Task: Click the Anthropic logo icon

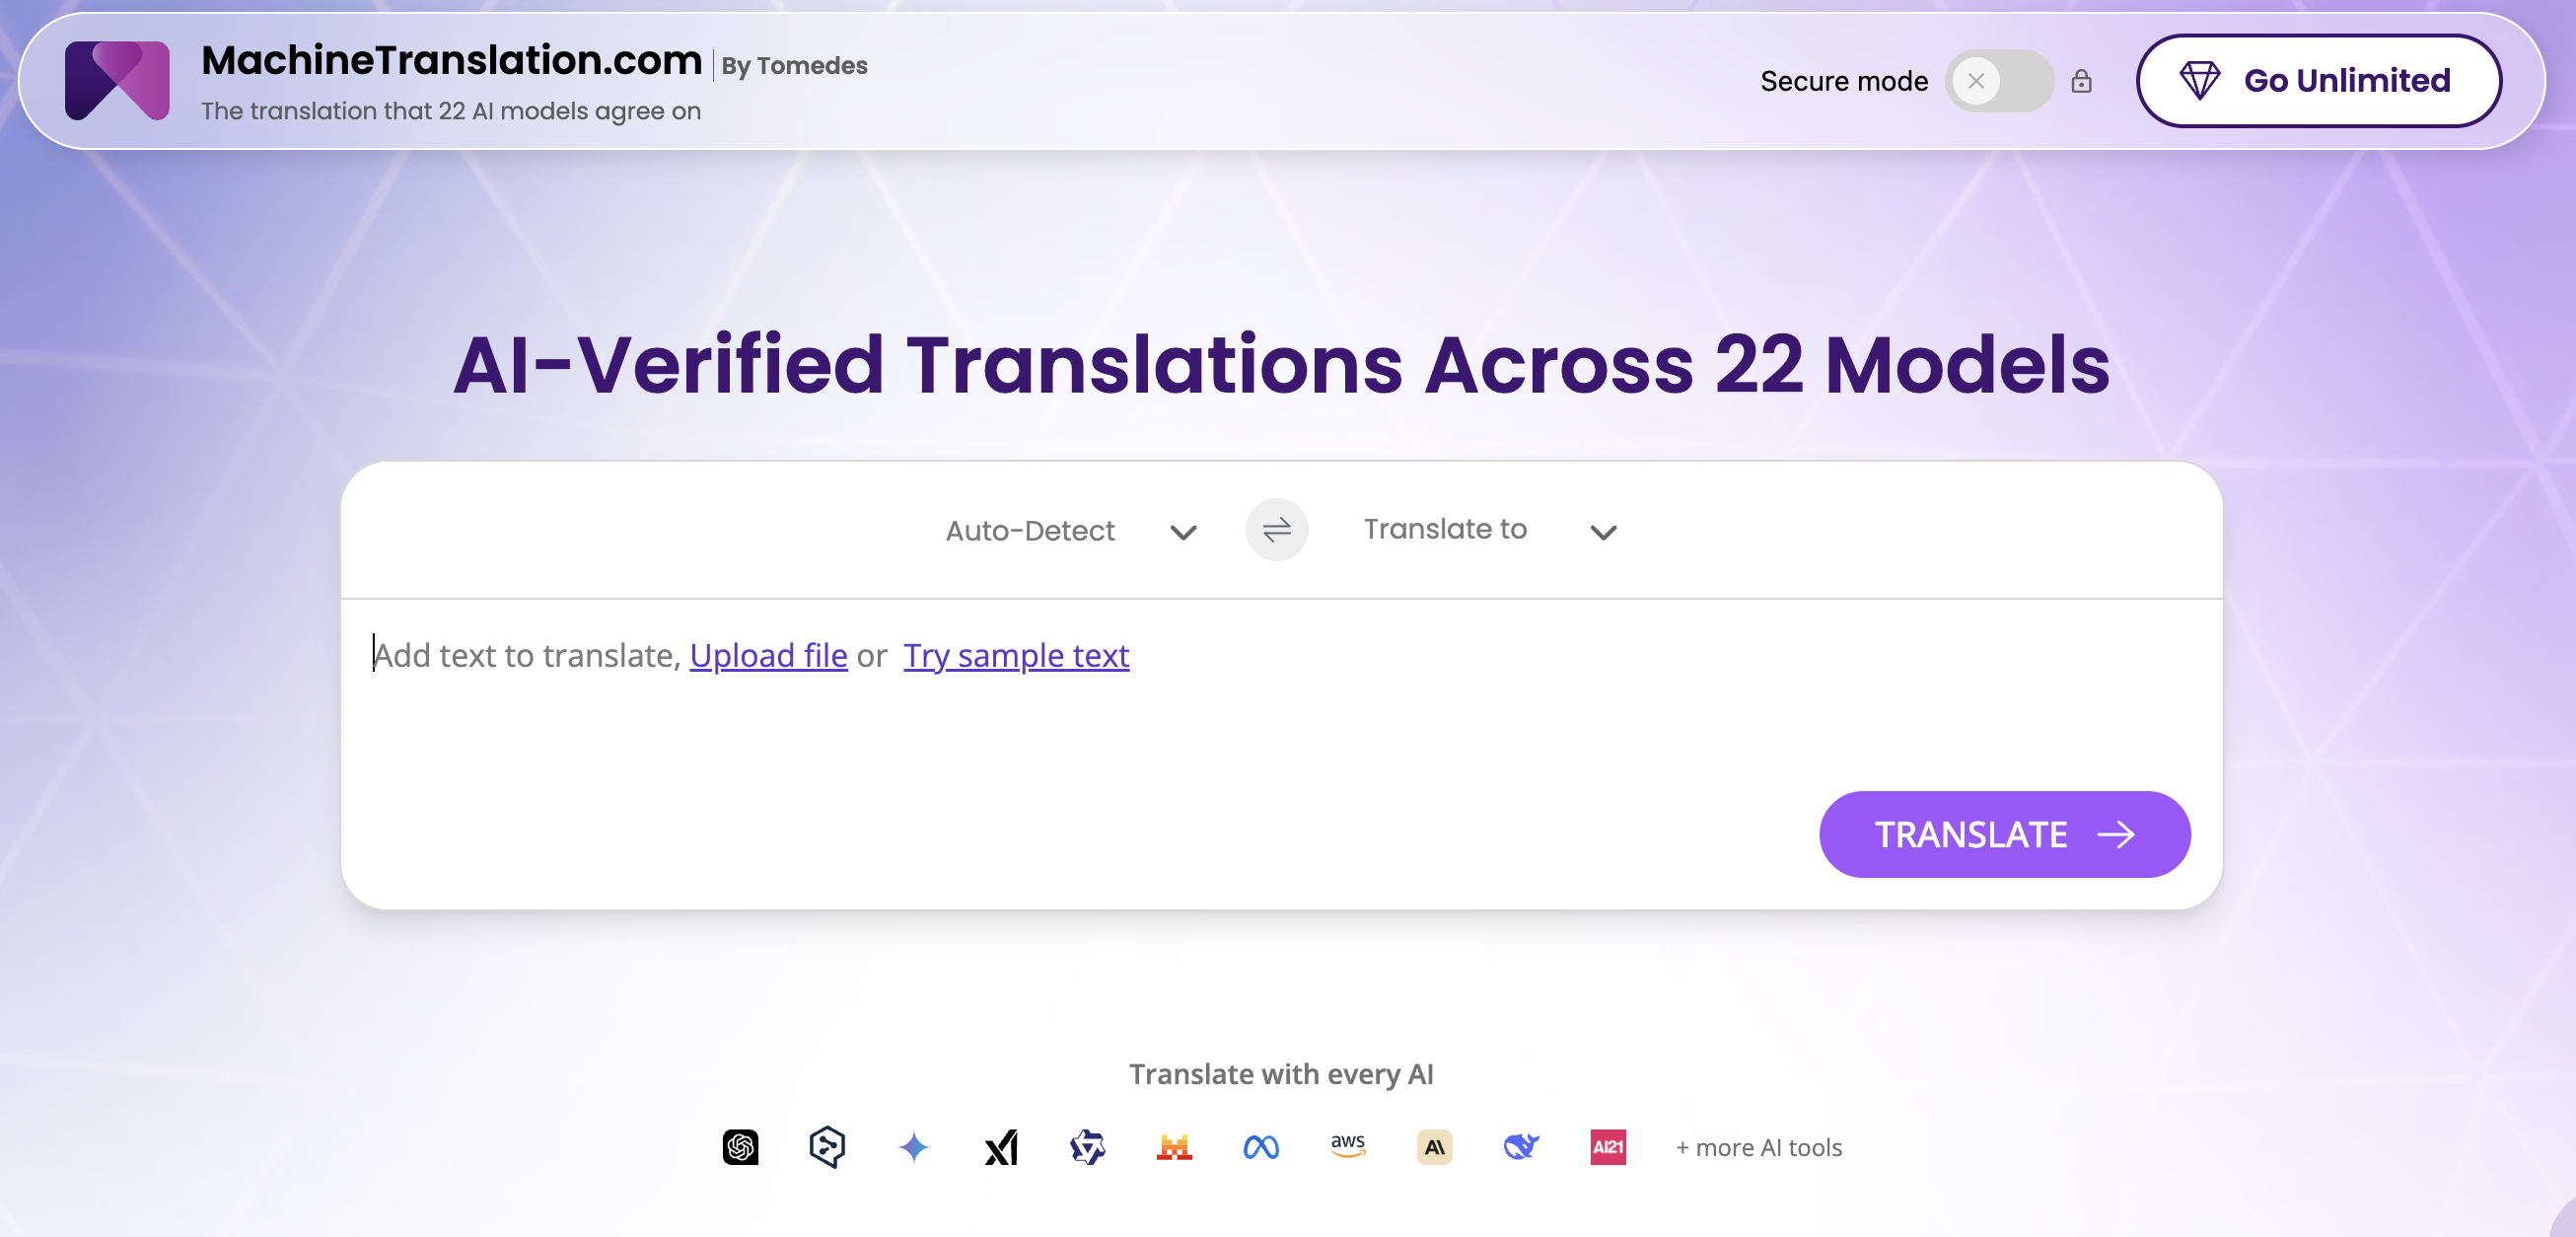Action: 1434,1147
